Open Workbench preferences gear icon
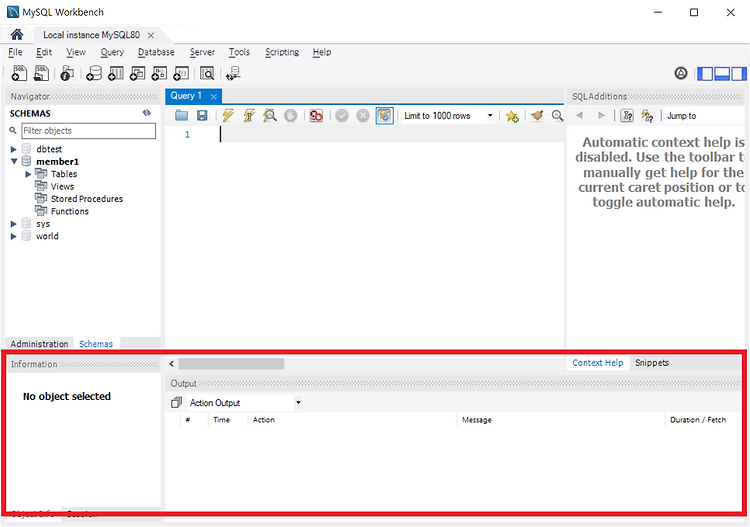Image resolution: width=750 pixels, height=527 pixels. click(x=681, y=73)
